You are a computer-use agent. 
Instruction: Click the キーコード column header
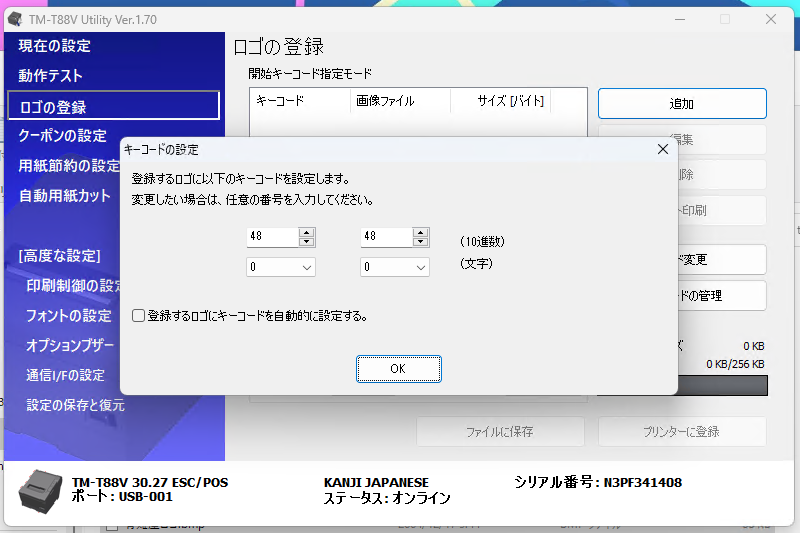300,100
